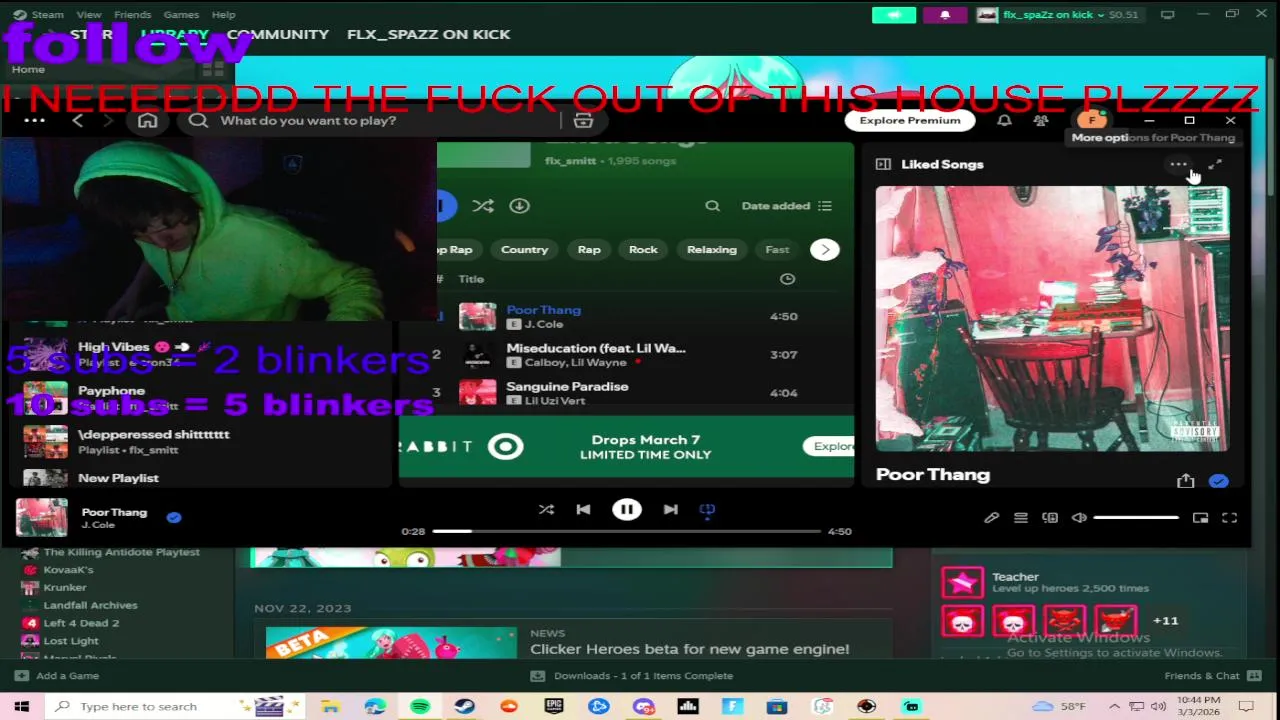The image size is (1280, 720).
Task: Go to the previous track
Action: [x=583, y=510]
